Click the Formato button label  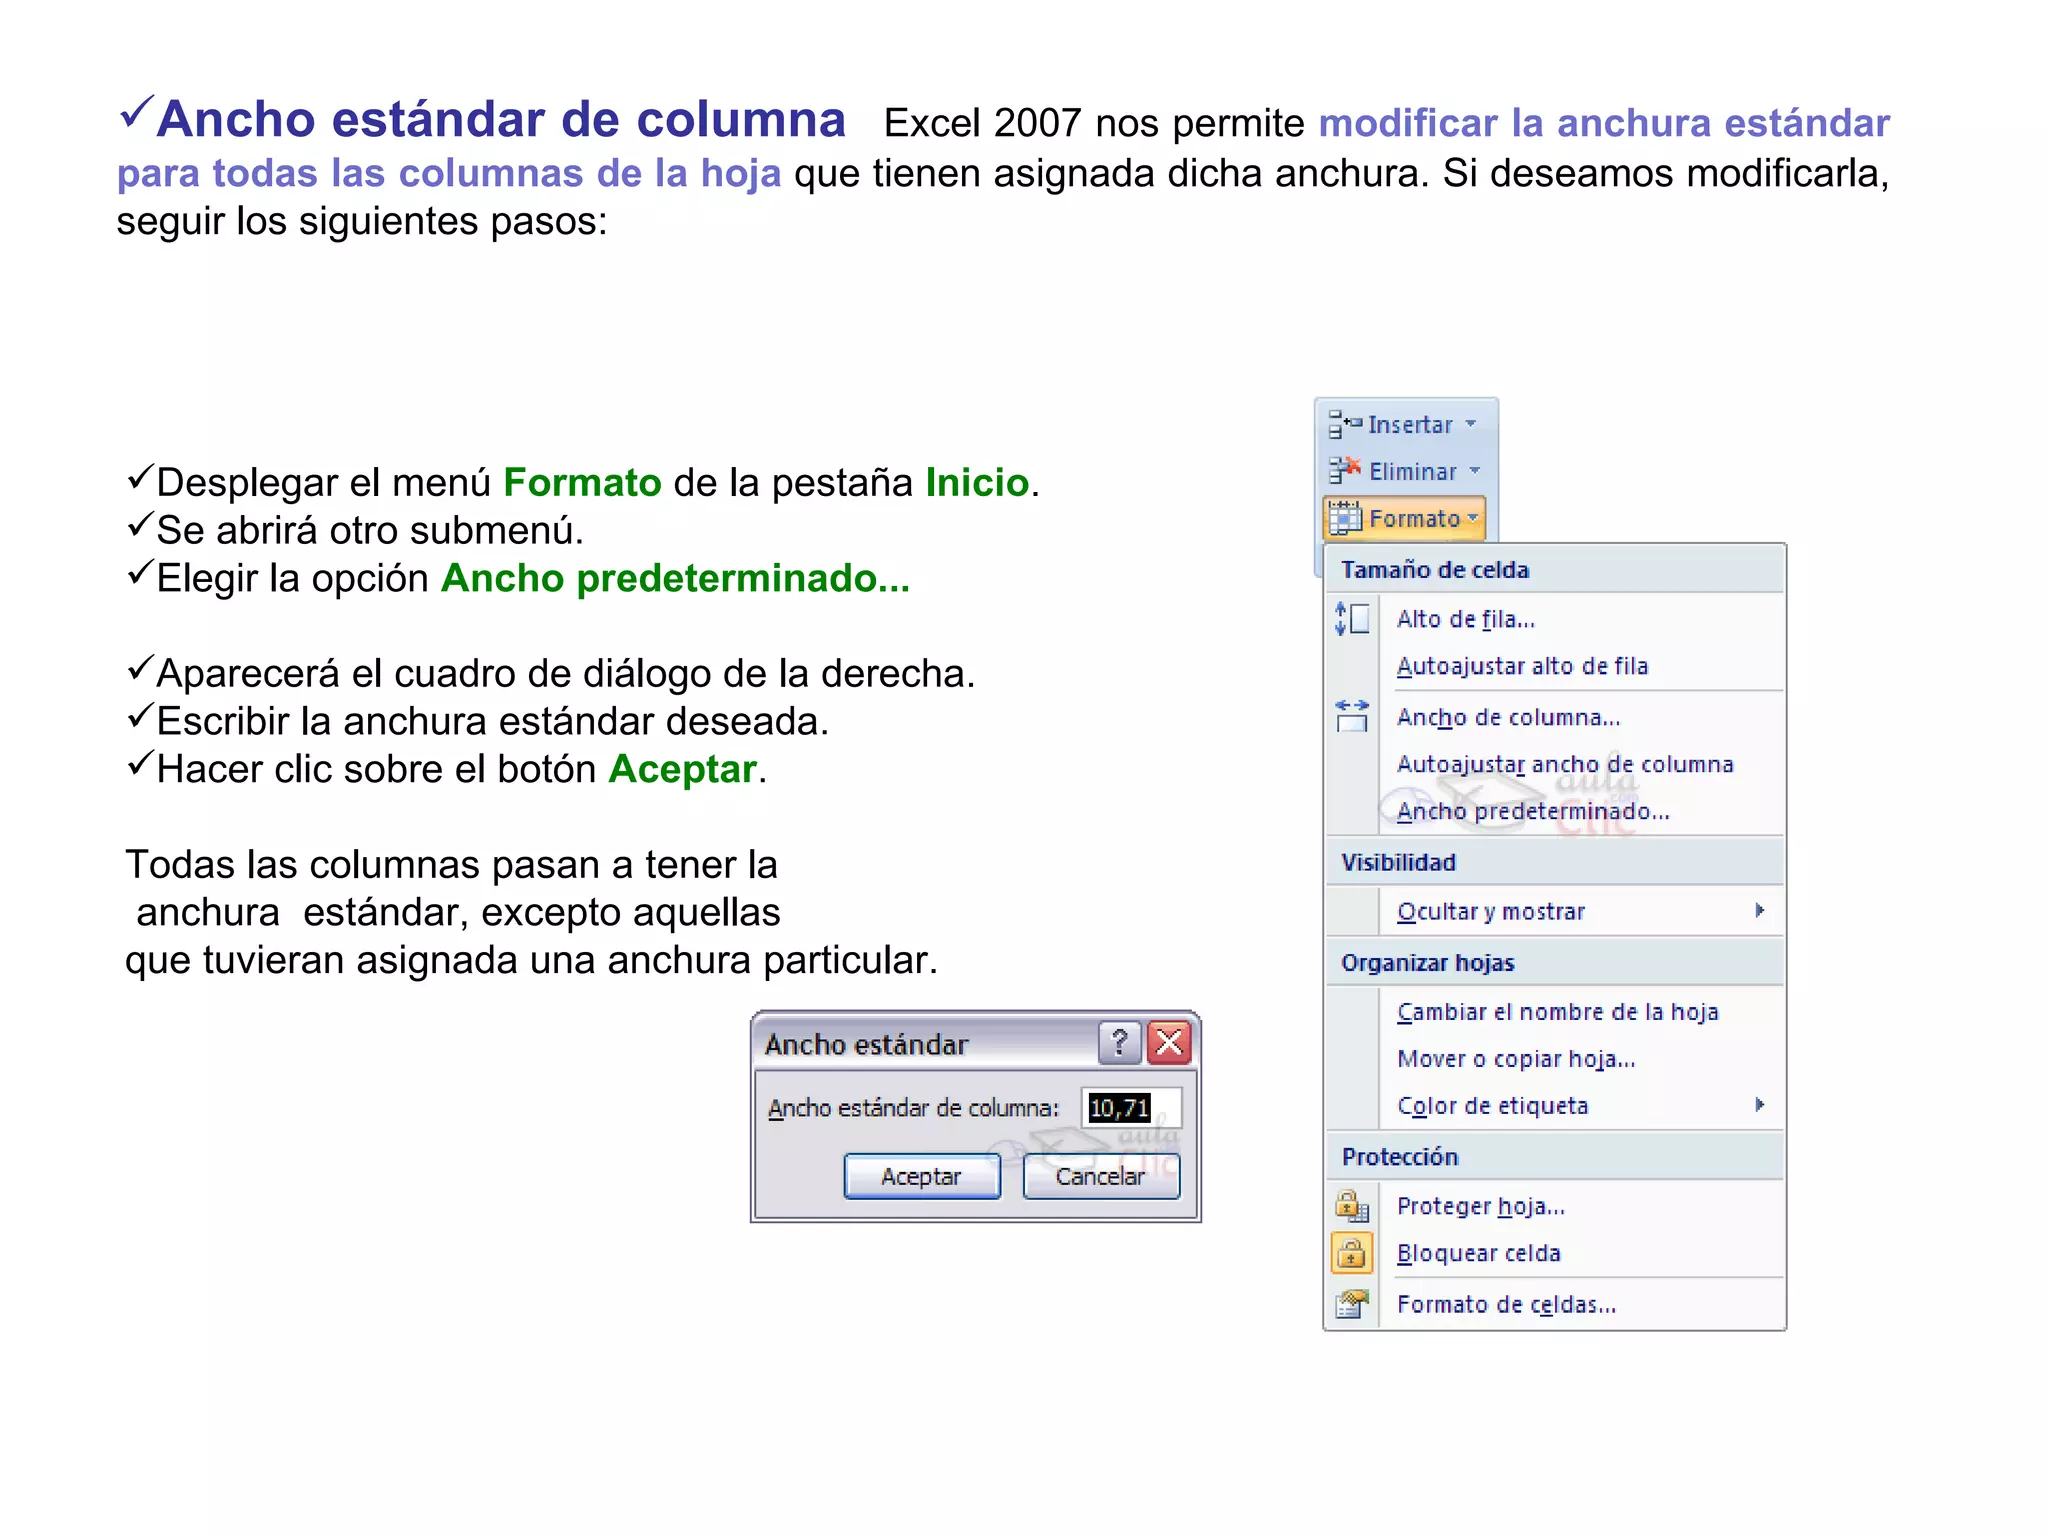[1414, 518]
